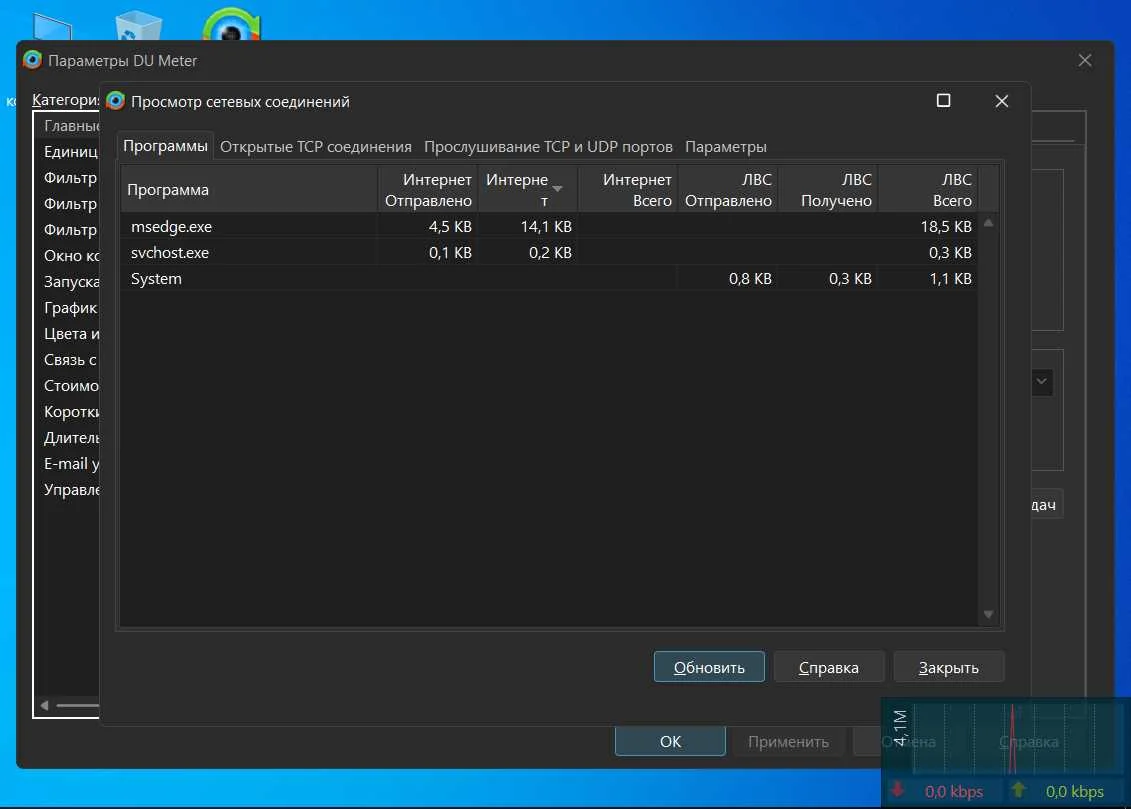
Task: Sort by Интернет Отправлено column header
Action: pos(428,190)
